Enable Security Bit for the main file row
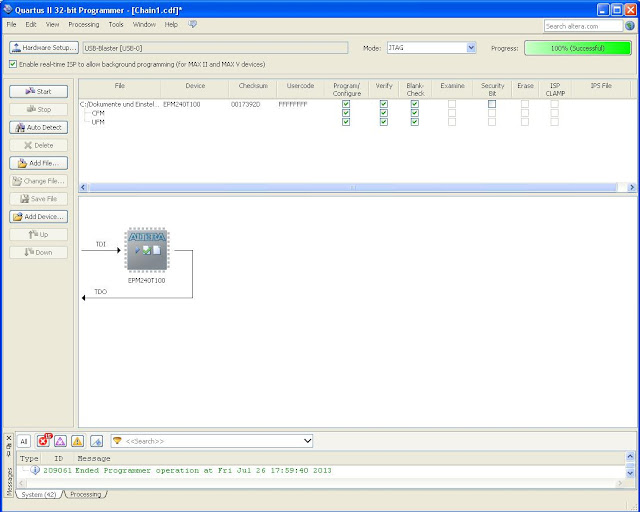The width and height of the screenshot is (640, 512). 492,104
